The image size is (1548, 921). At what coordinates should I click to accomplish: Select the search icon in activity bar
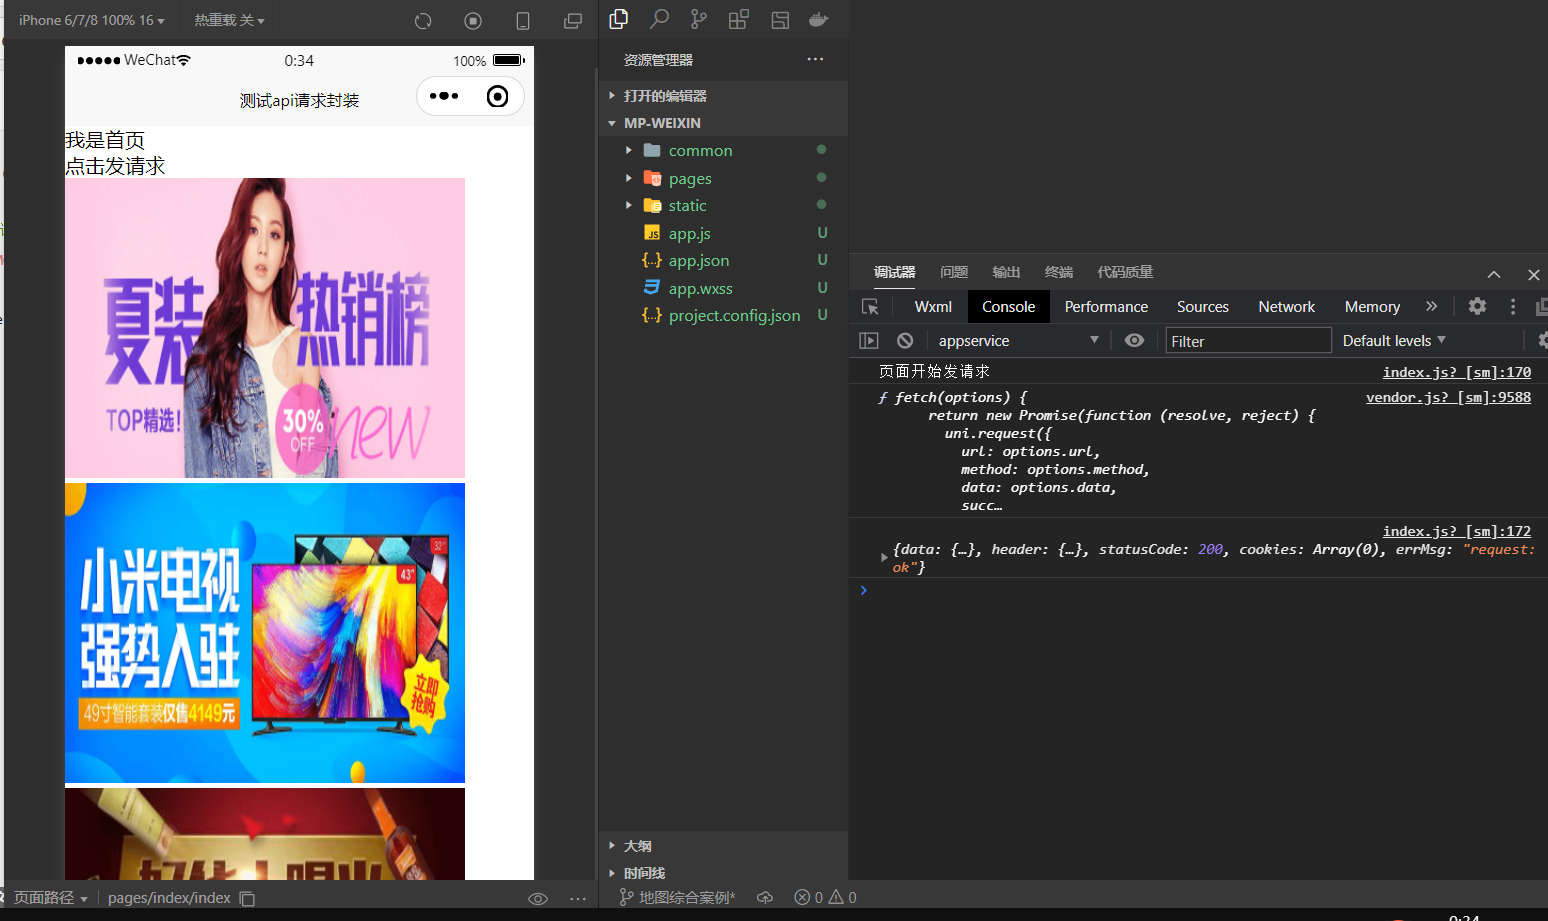click(x=659, y=20)
